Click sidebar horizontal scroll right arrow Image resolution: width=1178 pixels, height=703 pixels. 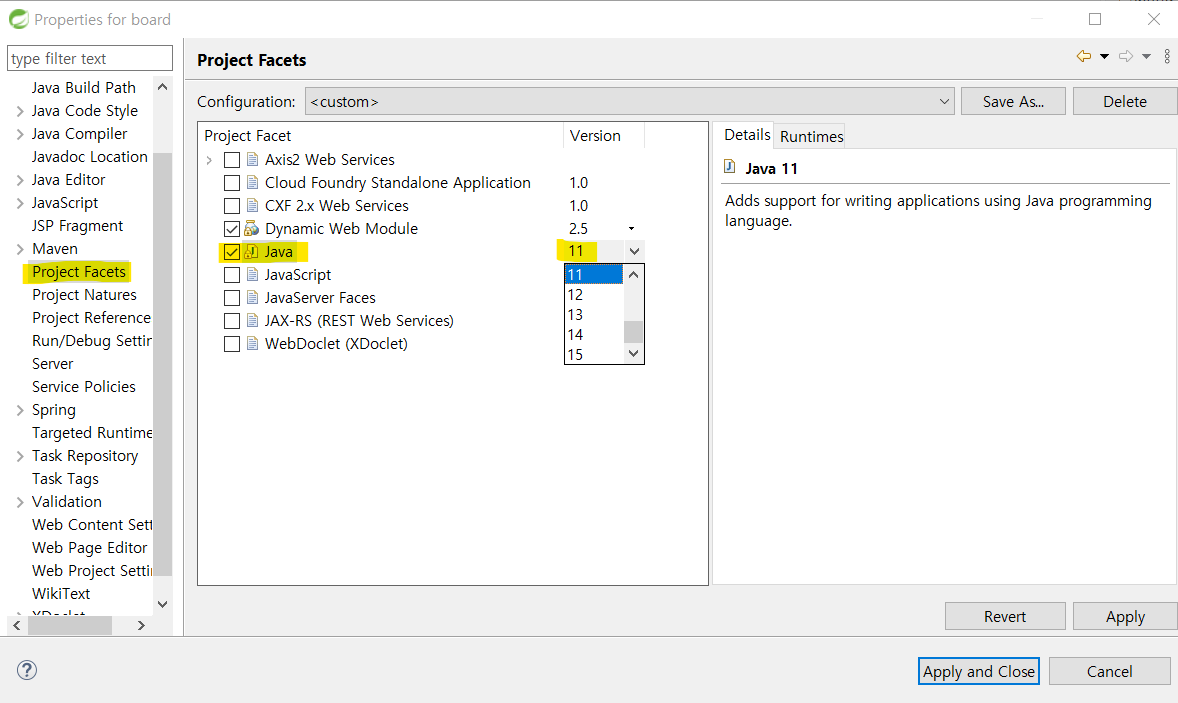coord(141,625)
